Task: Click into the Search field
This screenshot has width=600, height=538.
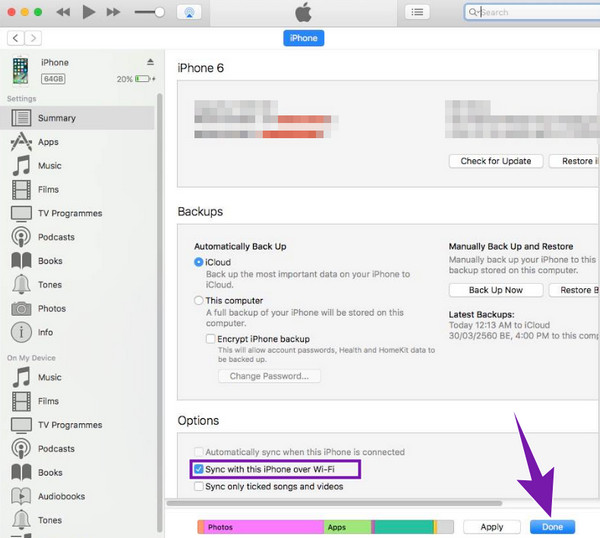Action: (533, 12)
